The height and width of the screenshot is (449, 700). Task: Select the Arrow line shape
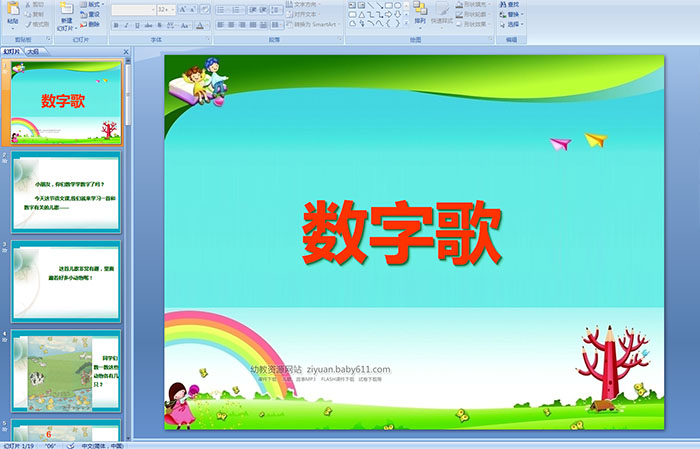379,5
